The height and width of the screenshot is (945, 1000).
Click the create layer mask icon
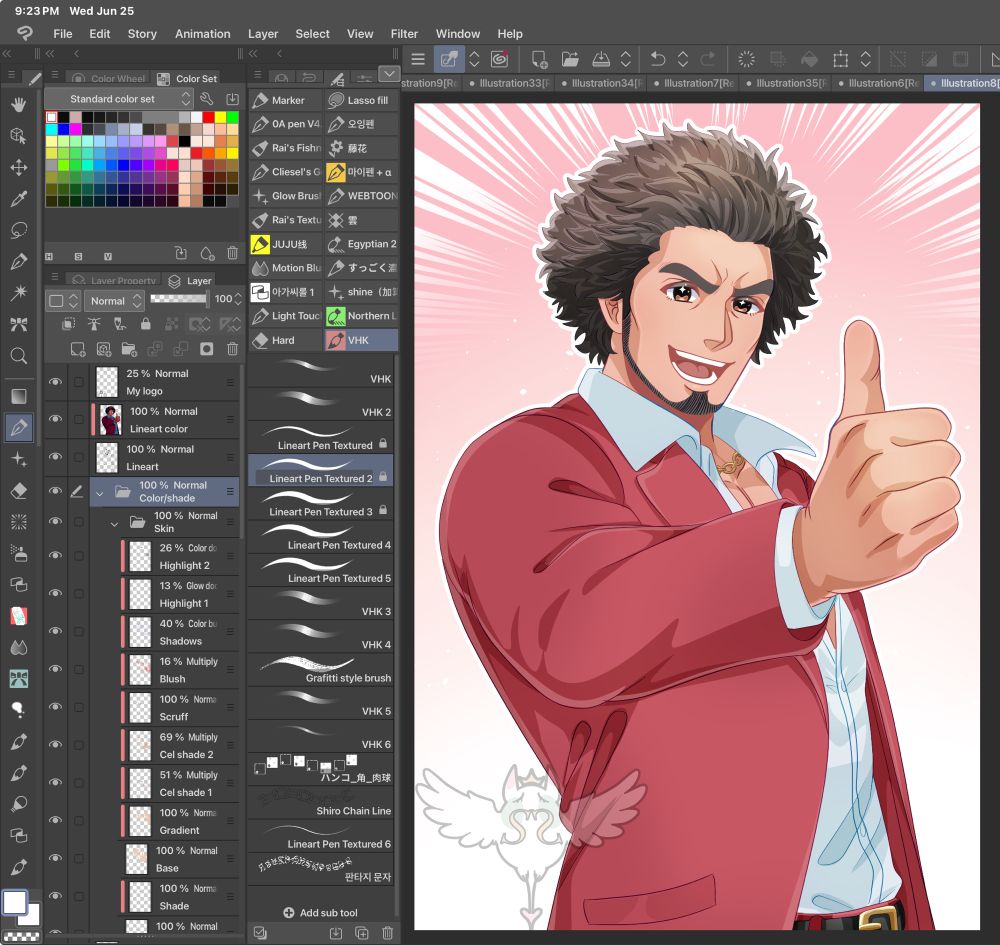coord(207,349)
